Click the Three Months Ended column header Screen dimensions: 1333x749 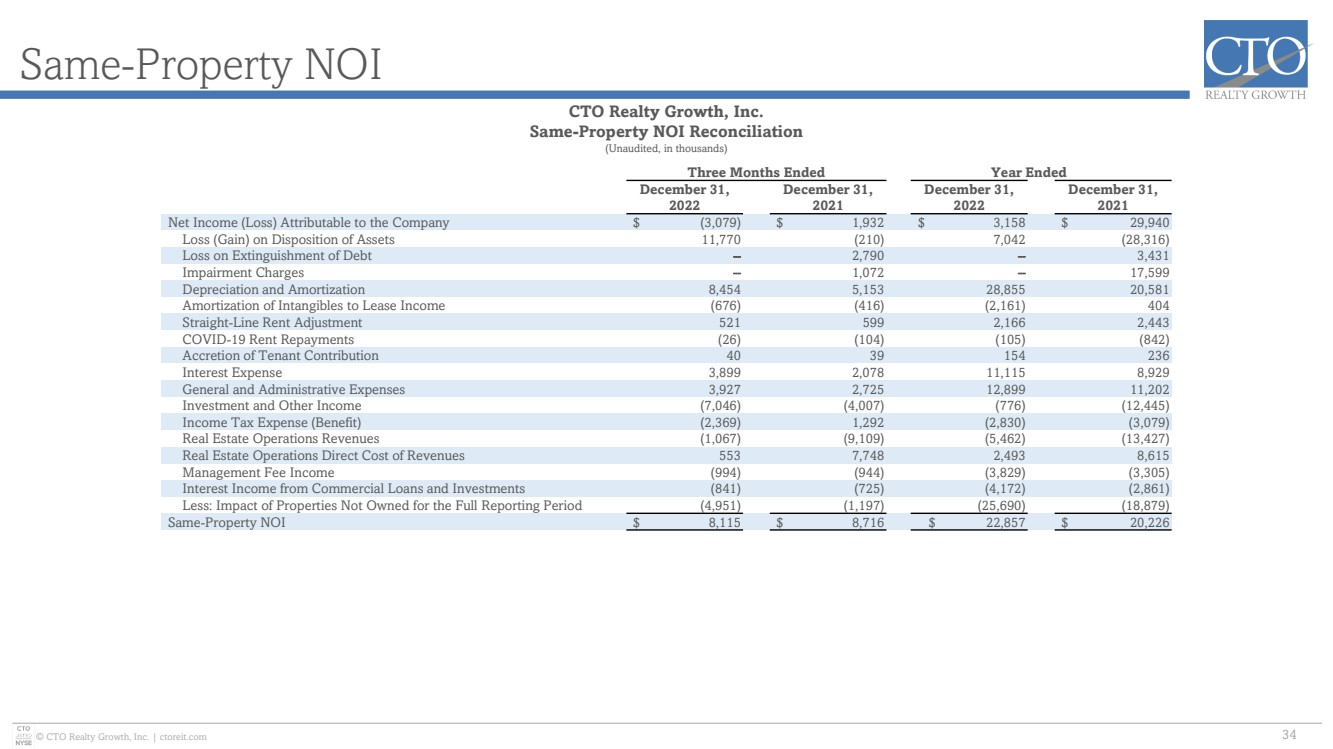[756, 172]
